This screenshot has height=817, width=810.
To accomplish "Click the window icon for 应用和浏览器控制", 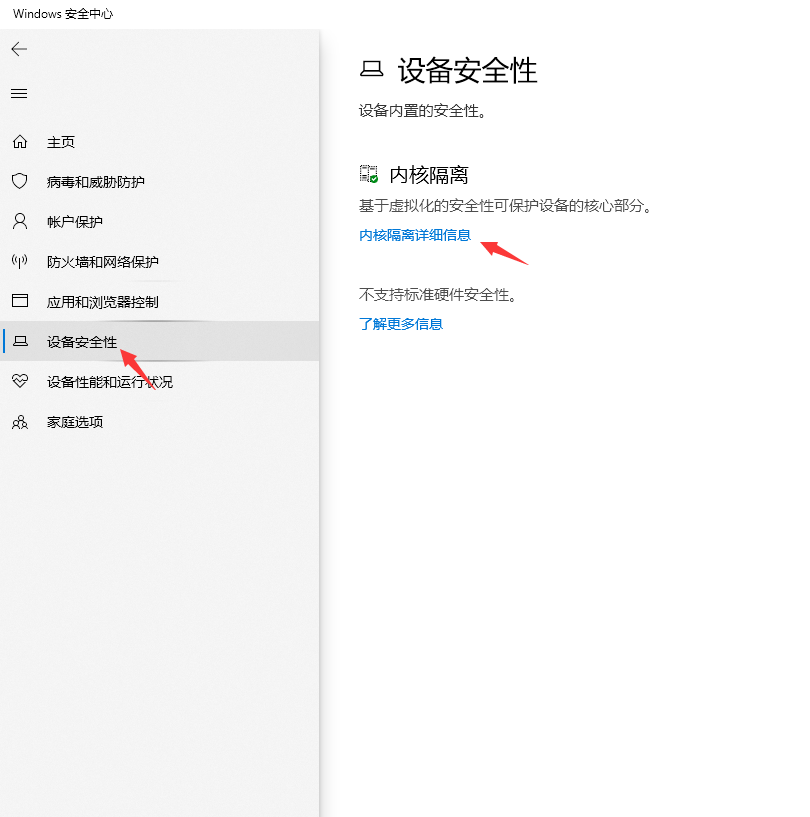I will pyautogui.click(x=20, y=301).
